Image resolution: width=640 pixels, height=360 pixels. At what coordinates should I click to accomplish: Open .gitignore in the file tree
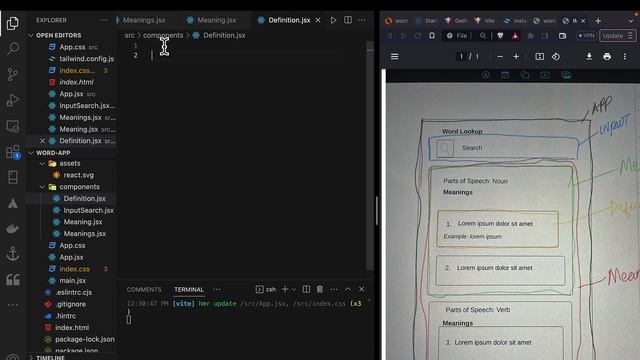coord(72,304)
